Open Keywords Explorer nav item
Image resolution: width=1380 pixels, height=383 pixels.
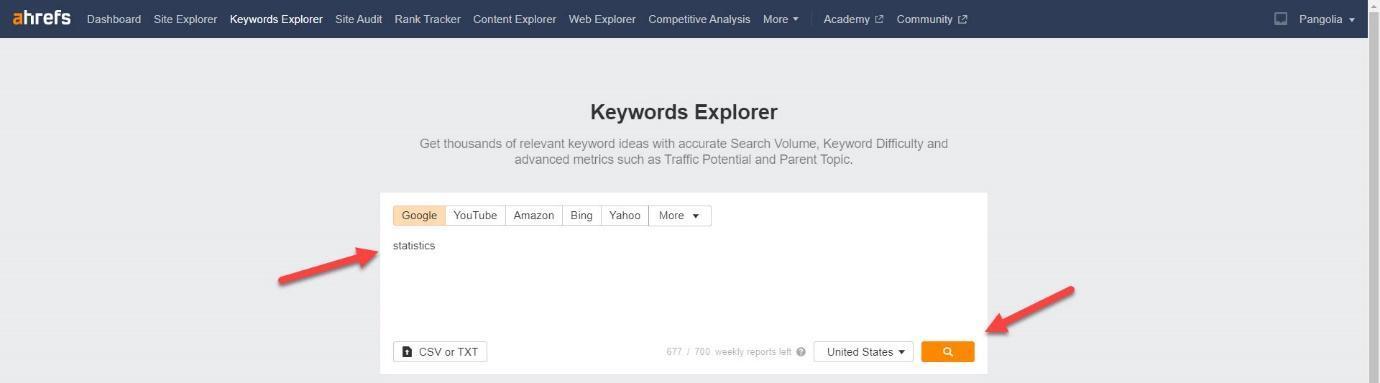tap(276, 19)
